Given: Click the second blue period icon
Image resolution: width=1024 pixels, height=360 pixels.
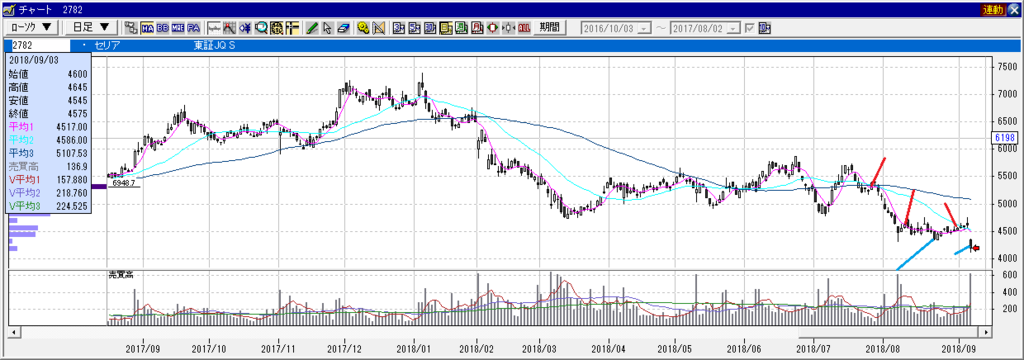Looking at the screenshot, I should (415, 27).
